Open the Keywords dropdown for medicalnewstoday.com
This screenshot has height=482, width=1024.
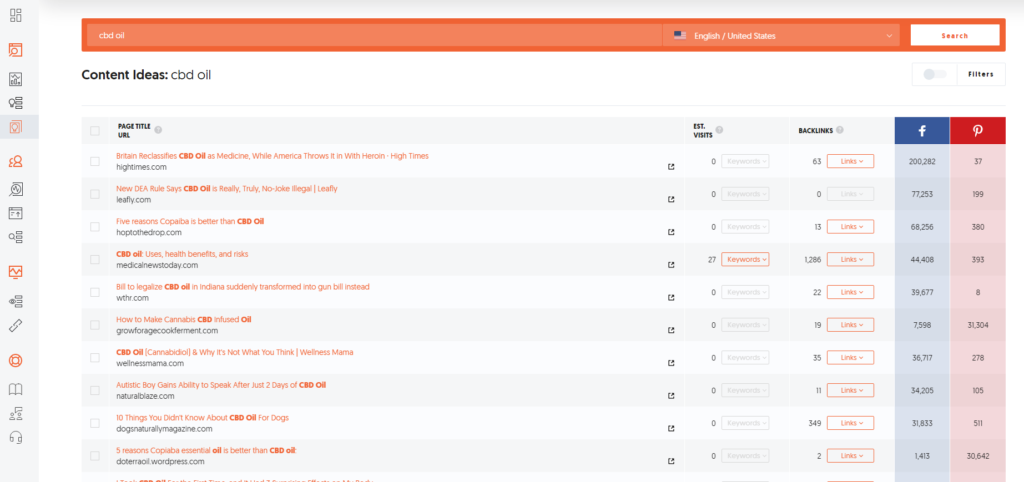pos(745,259)
